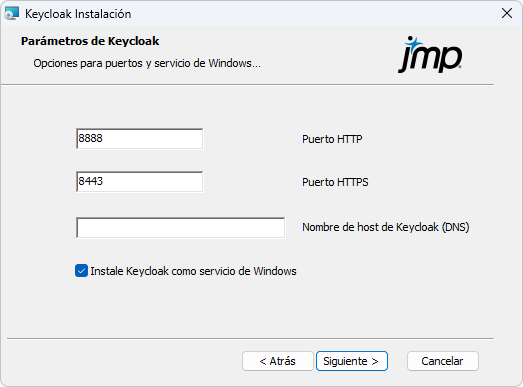This screenshot has width=523, height=387.
Task: Close the Keycloak Instalación window
Action: pyautogui.click(x=507, y=14)
